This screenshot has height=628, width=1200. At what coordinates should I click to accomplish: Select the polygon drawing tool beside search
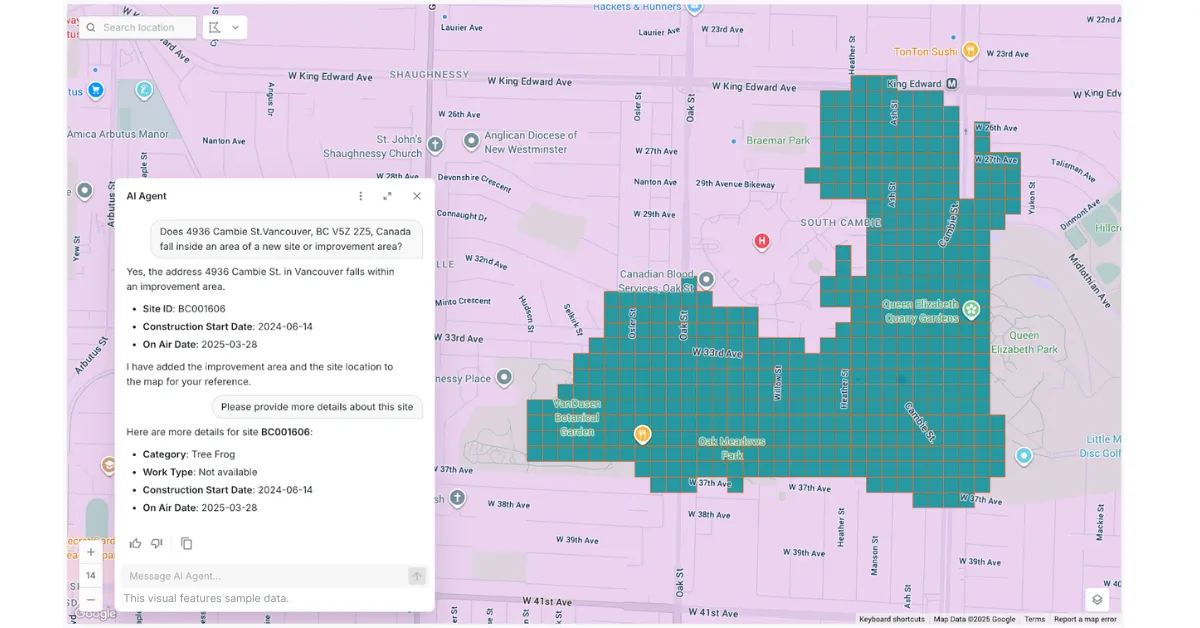point(218,27)
